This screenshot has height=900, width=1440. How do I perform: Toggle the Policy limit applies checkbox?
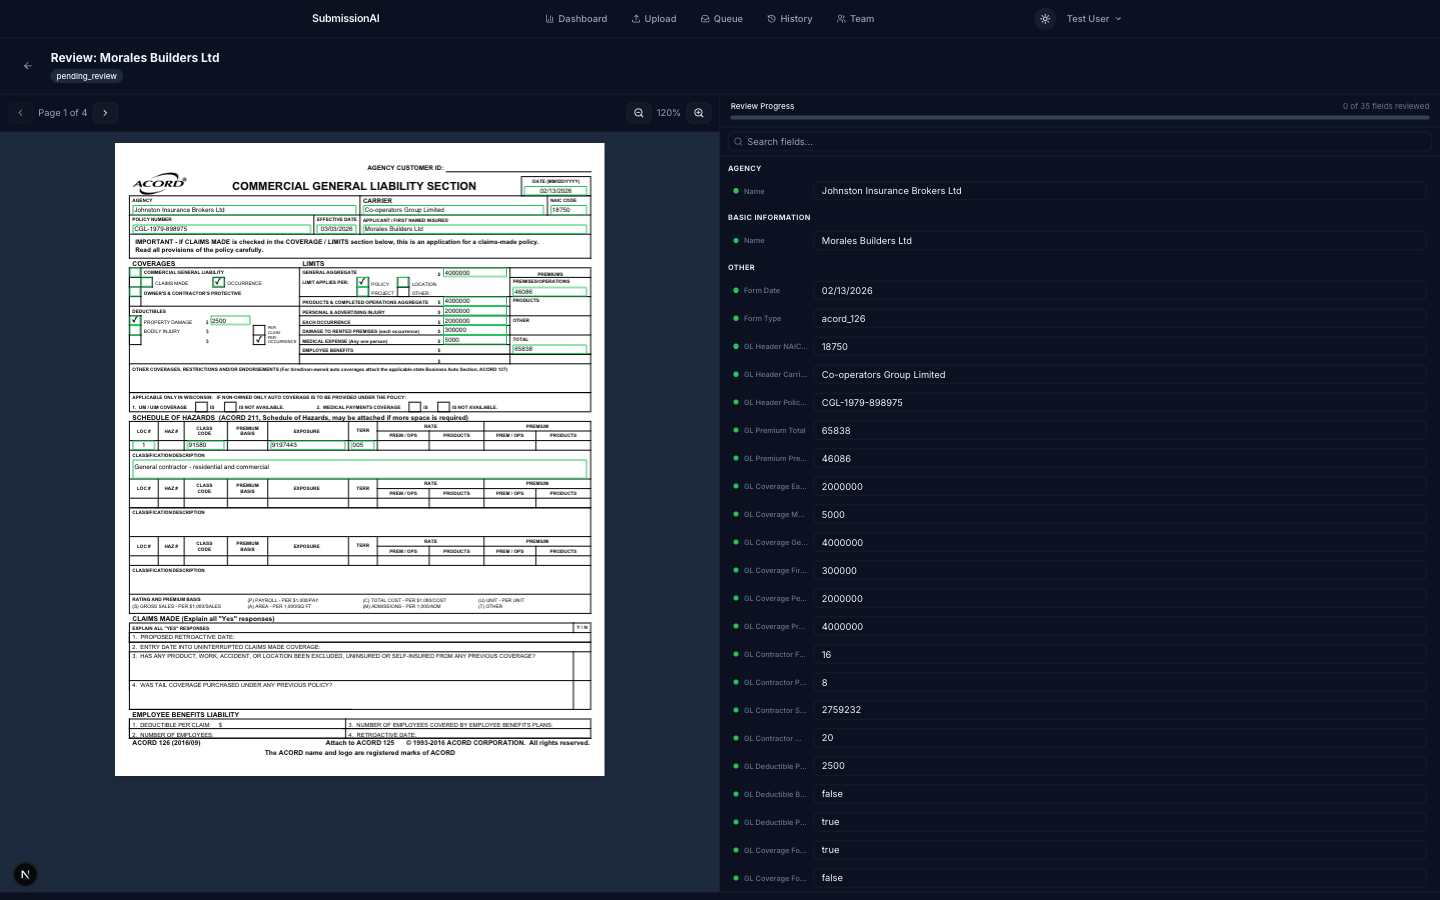click(362, 282)
